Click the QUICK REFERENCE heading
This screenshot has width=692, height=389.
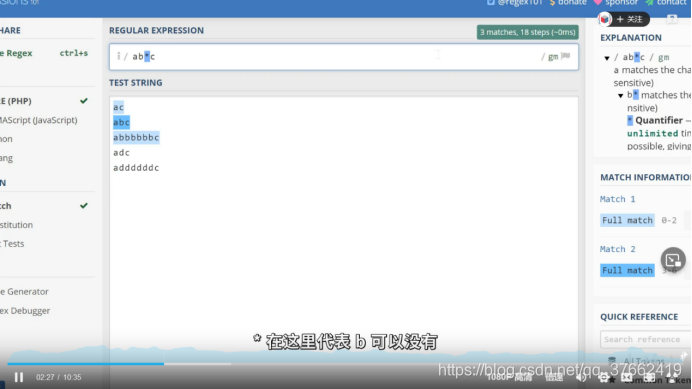click(x=639, y=317)
